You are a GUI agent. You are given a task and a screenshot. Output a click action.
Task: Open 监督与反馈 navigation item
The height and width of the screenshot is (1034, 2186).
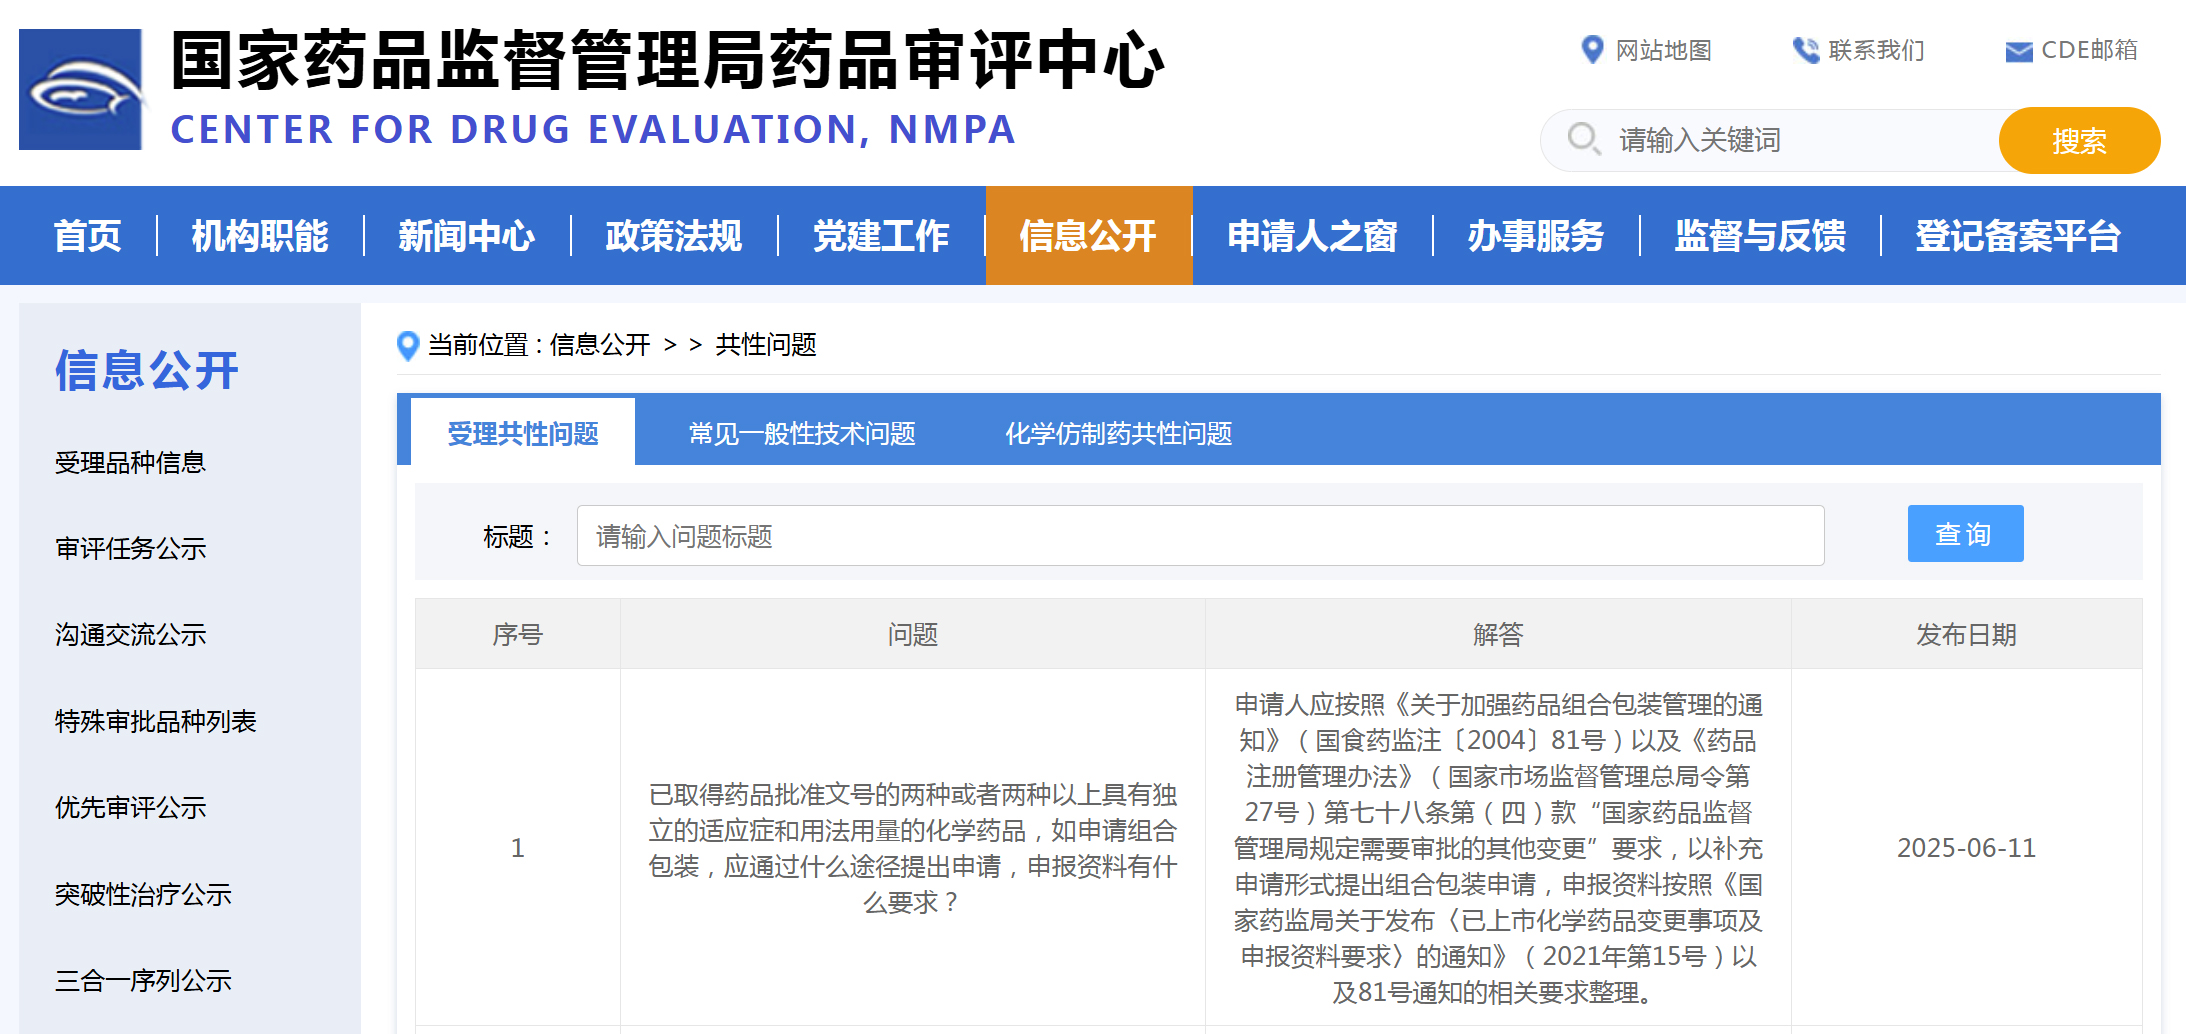pyautogui.click(x=1760, y=236)
